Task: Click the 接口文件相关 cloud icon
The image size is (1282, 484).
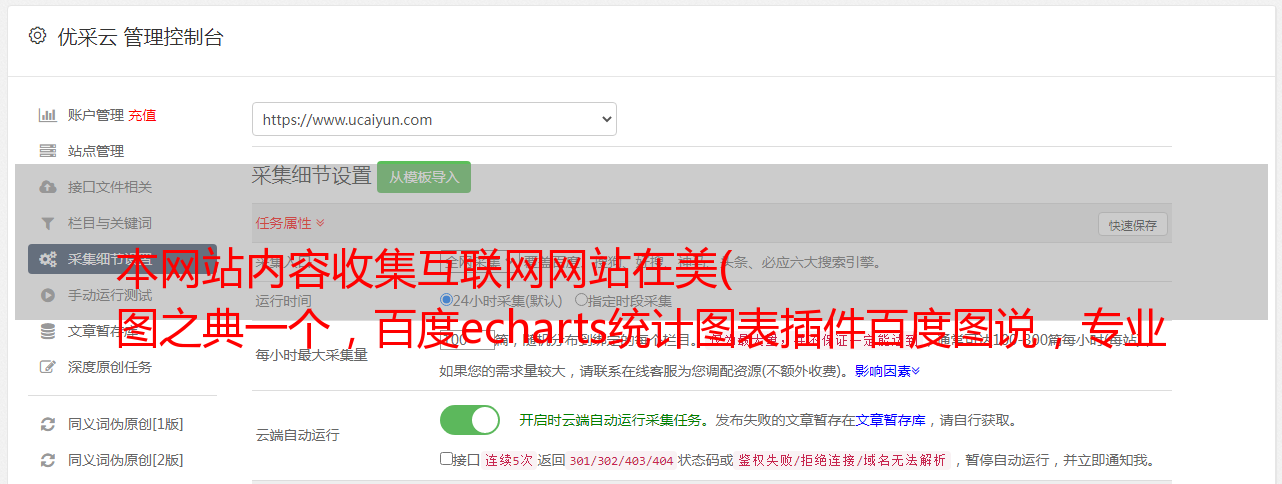Action: click(47, 187)
